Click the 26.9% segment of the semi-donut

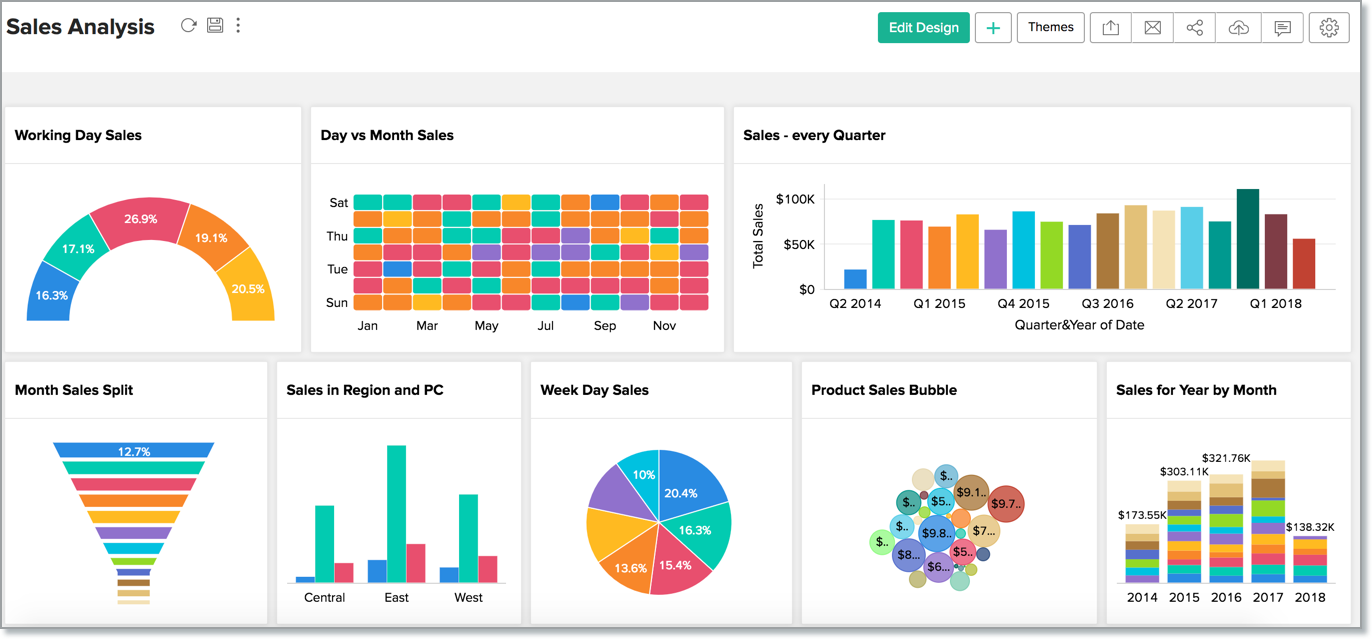click(x=140, y=220)
